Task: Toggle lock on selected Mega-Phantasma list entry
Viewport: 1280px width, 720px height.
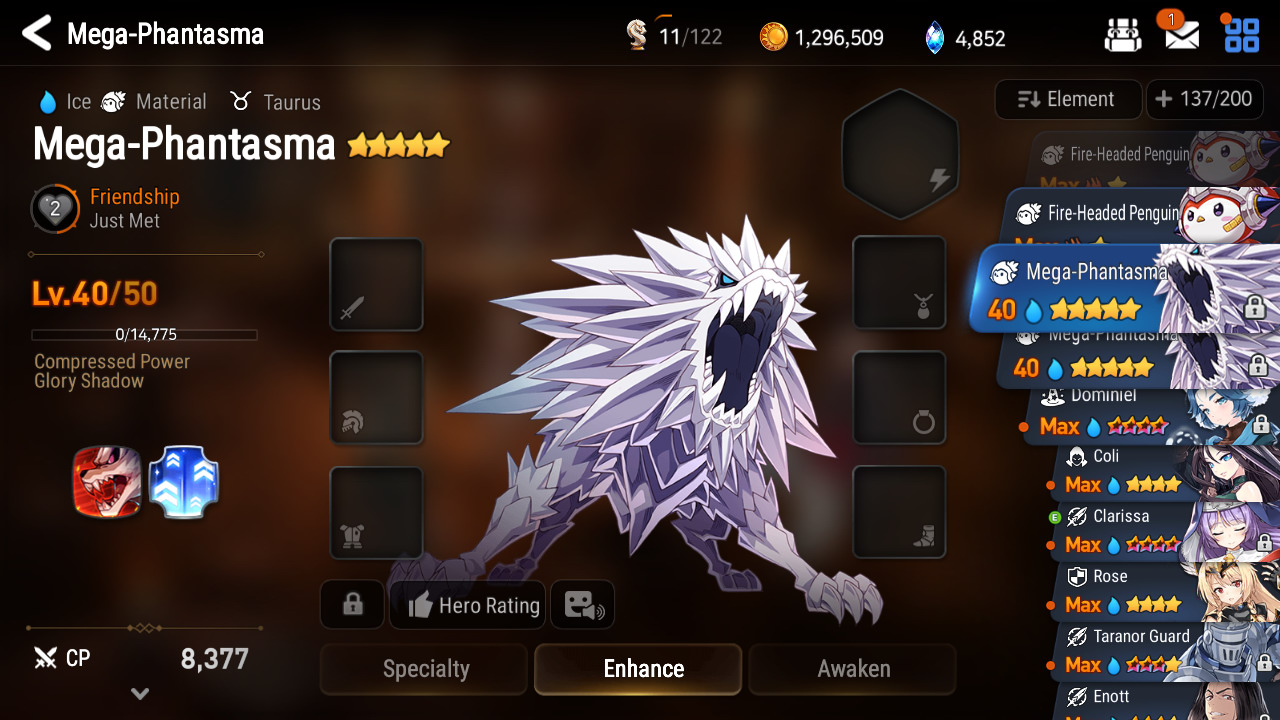Action: click(1254, 309)
